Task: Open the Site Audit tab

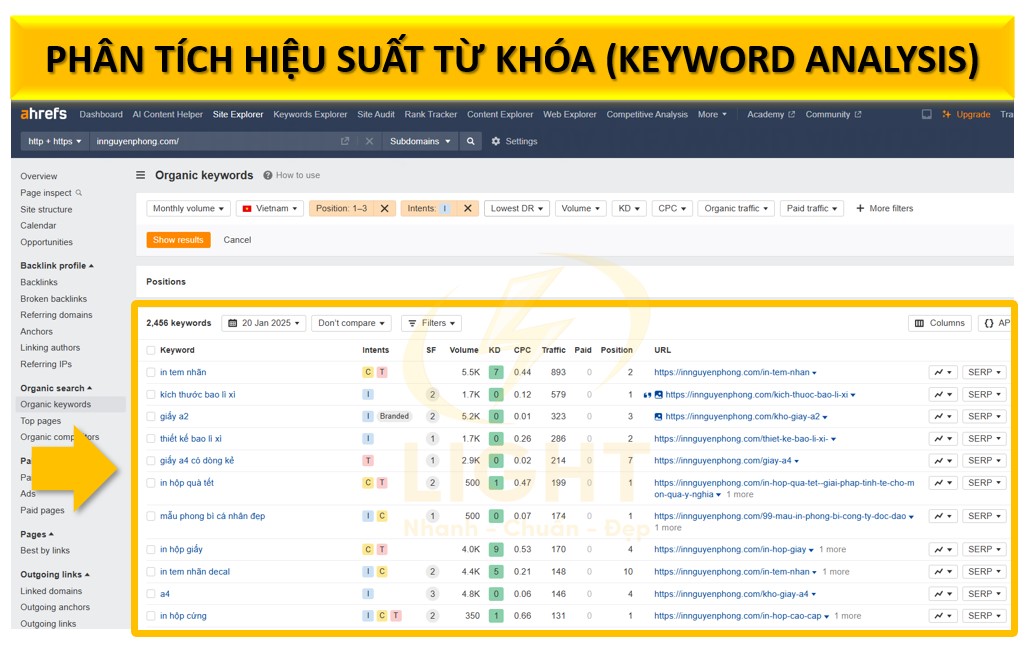Action: point(375,114)
